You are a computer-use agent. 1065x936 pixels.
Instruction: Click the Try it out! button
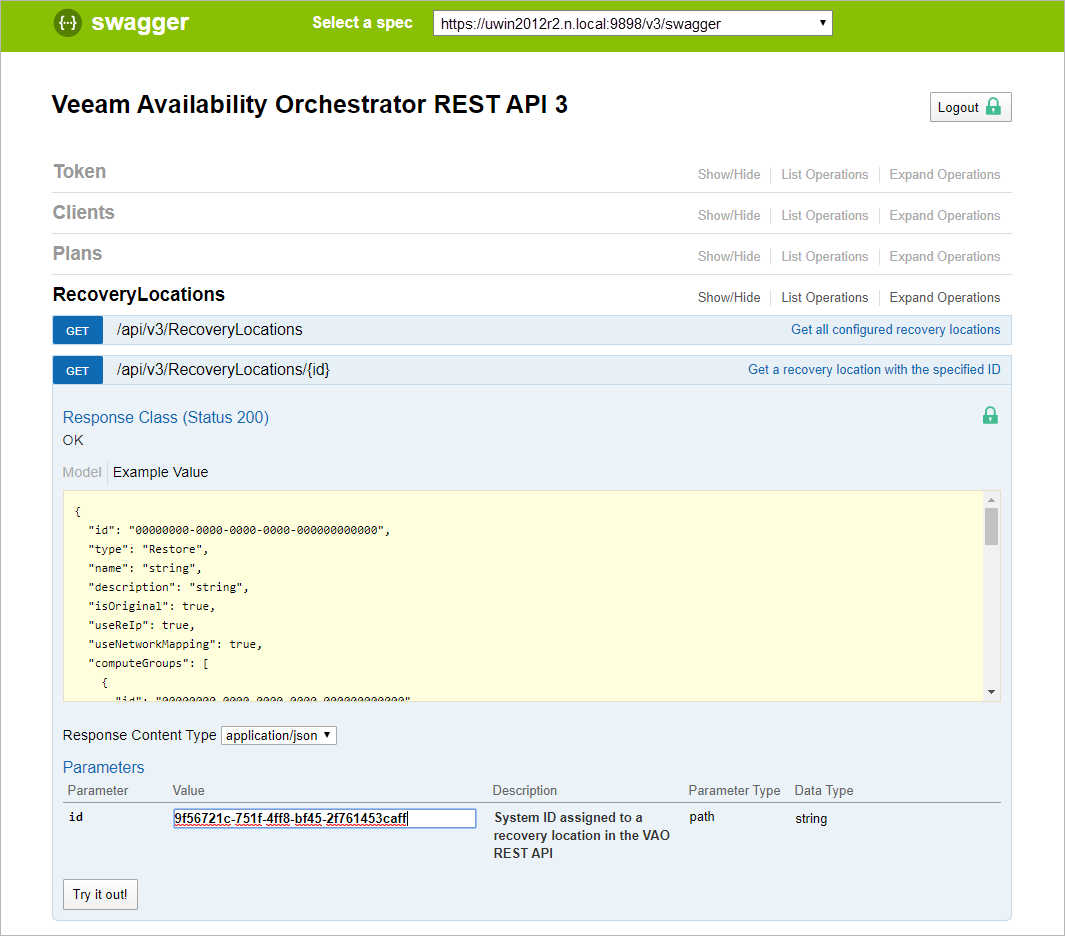(x=101, y=895)
